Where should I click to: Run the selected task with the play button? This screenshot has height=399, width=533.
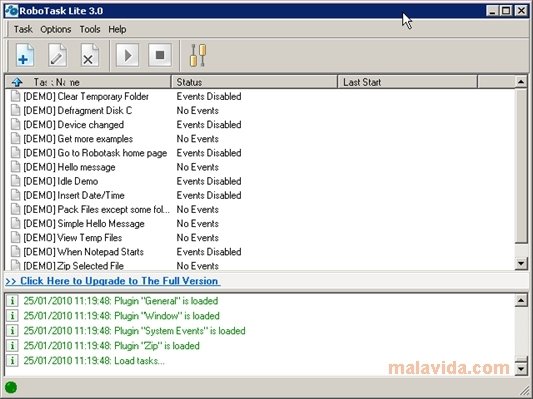(x=127, y=55)
